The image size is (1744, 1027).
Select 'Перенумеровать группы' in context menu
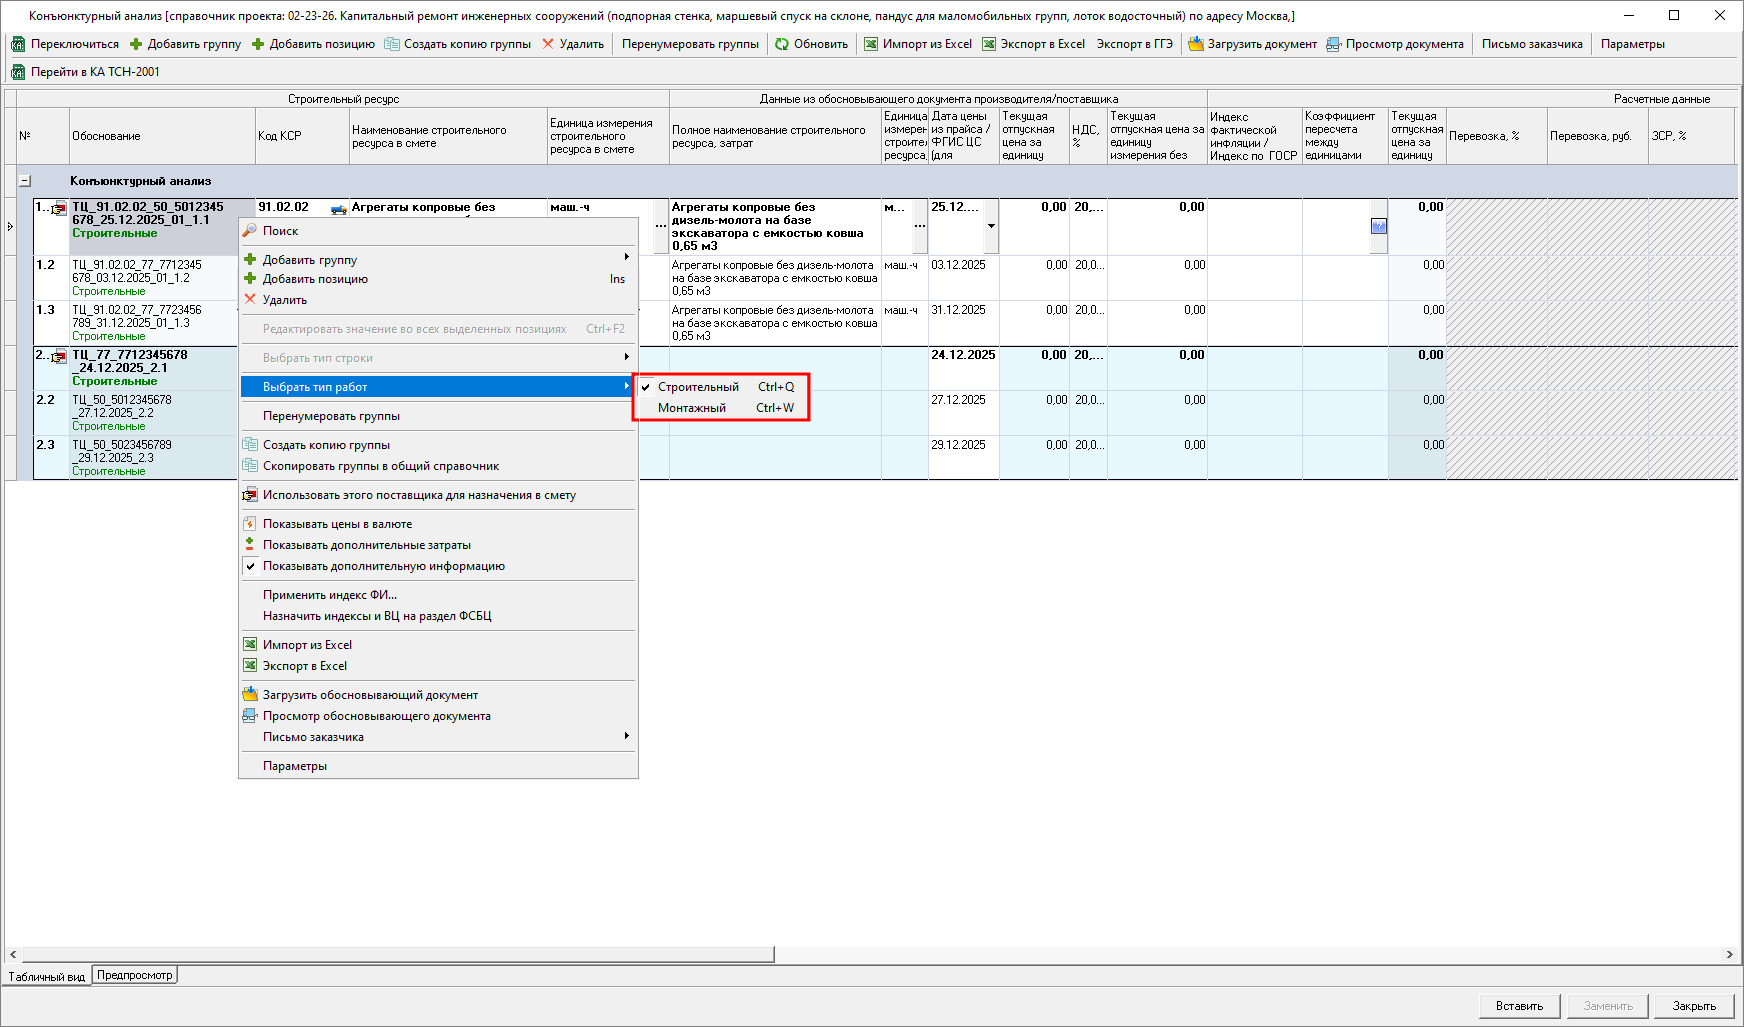coord(331,416)
